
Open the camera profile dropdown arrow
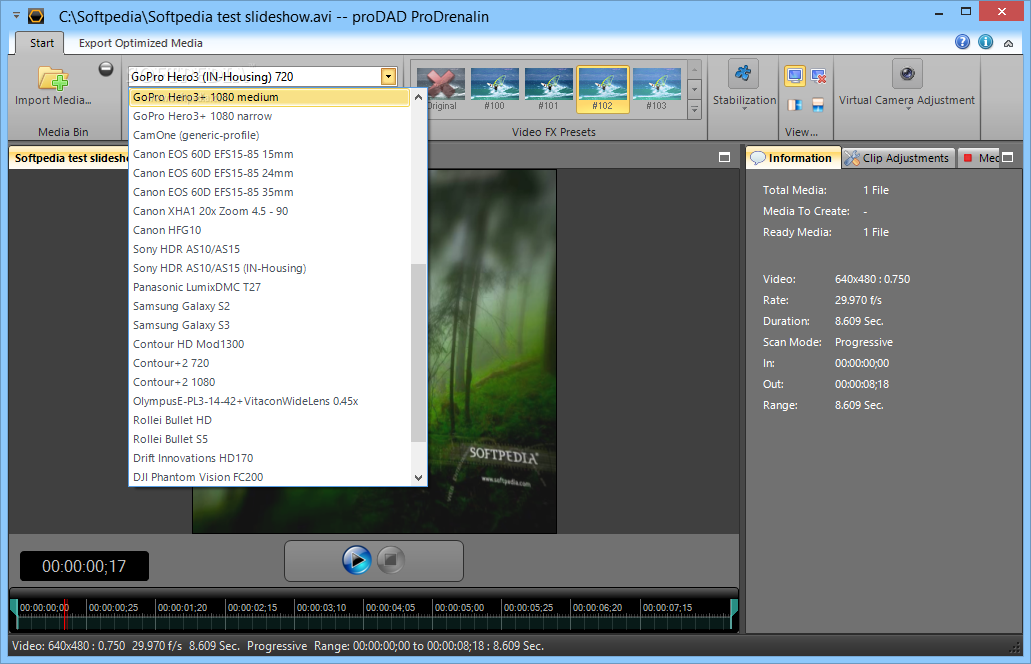pos(389,77)
